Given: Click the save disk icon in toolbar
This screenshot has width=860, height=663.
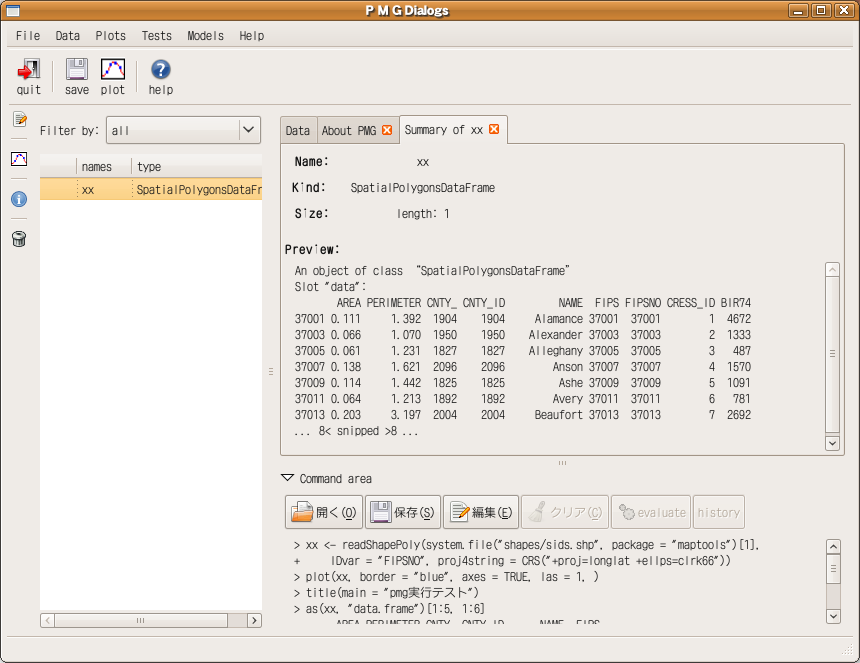Looking at the screenshot, I should pos(77,71).
